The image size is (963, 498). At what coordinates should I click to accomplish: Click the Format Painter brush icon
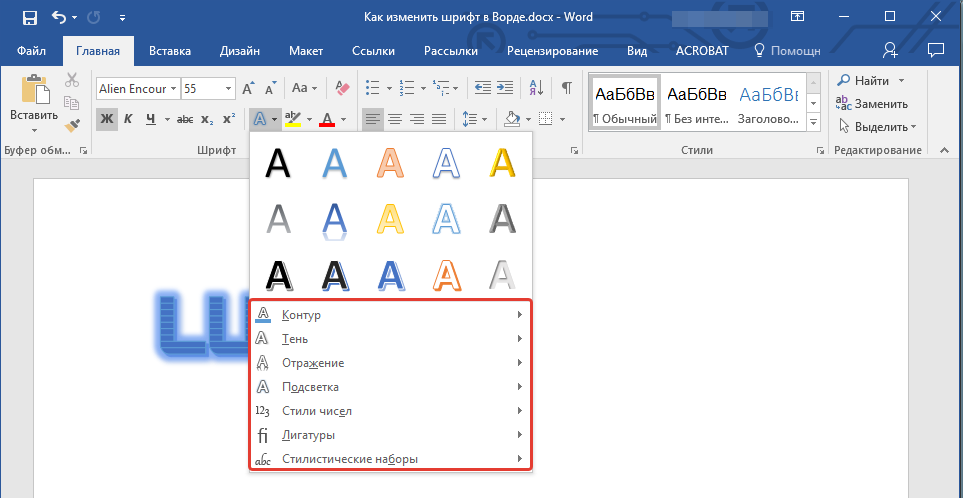click(x=72, y=125)
